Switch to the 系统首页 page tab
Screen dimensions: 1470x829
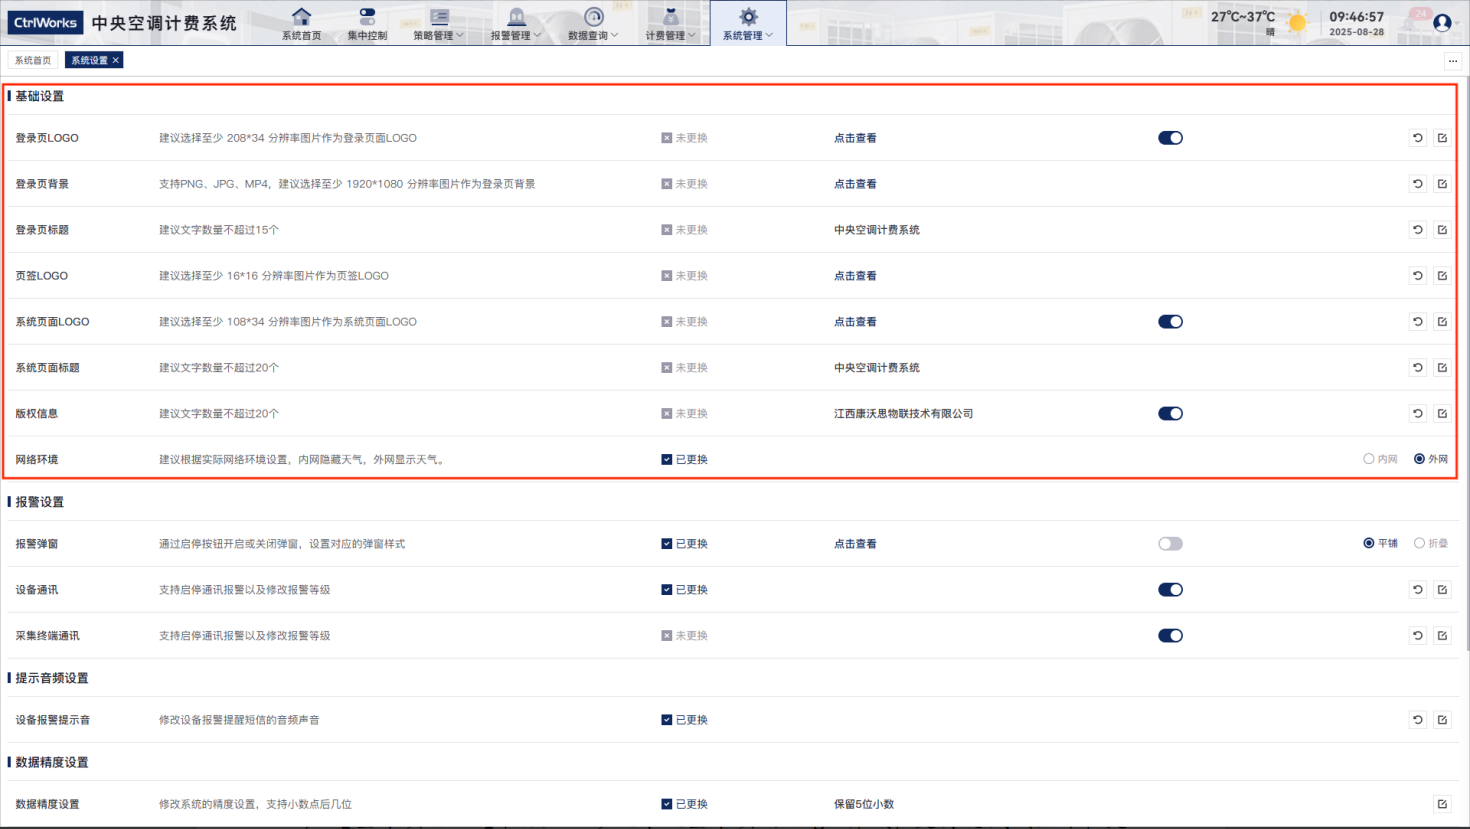click(x=33, y=60)
